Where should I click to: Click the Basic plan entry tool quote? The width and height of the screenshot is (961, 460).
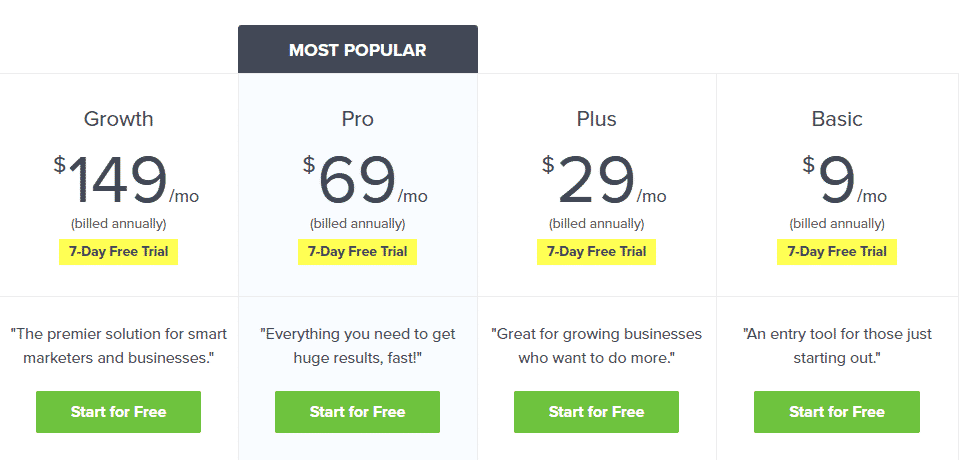[x=836, y=346]
